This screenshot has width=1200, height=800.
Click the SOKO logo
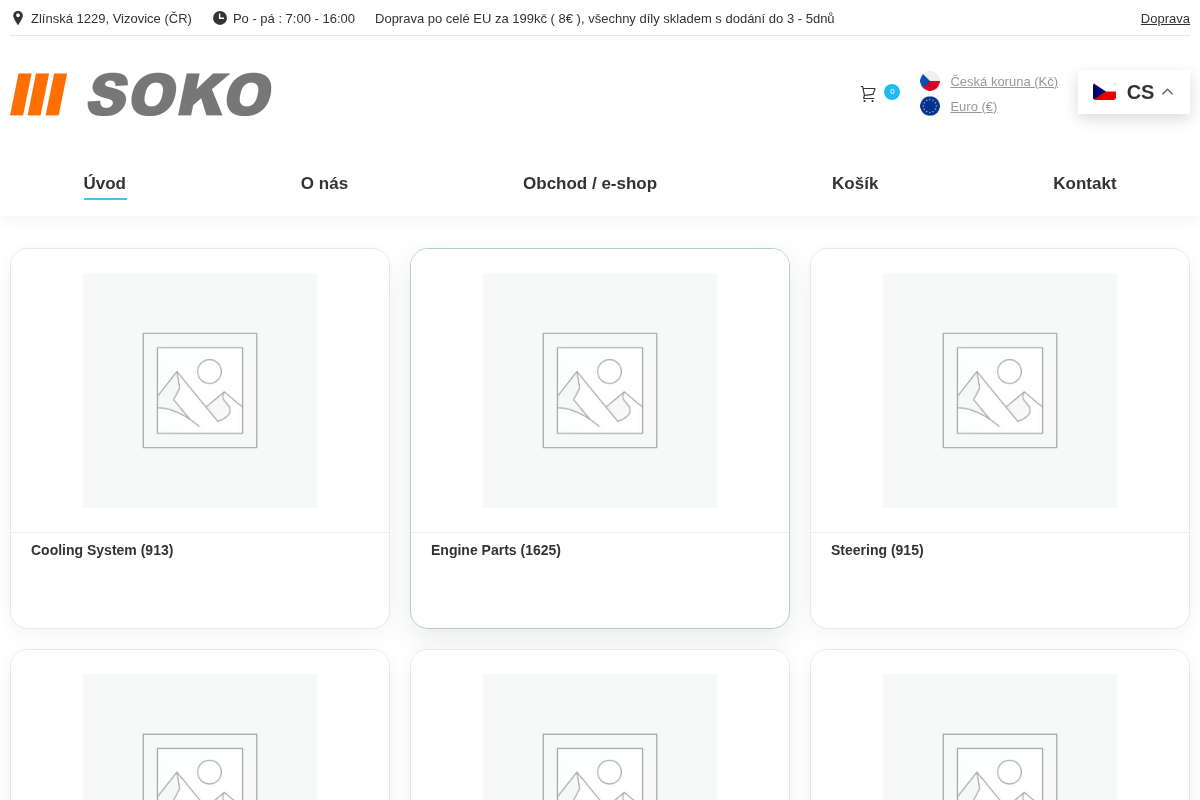[141, 94]
